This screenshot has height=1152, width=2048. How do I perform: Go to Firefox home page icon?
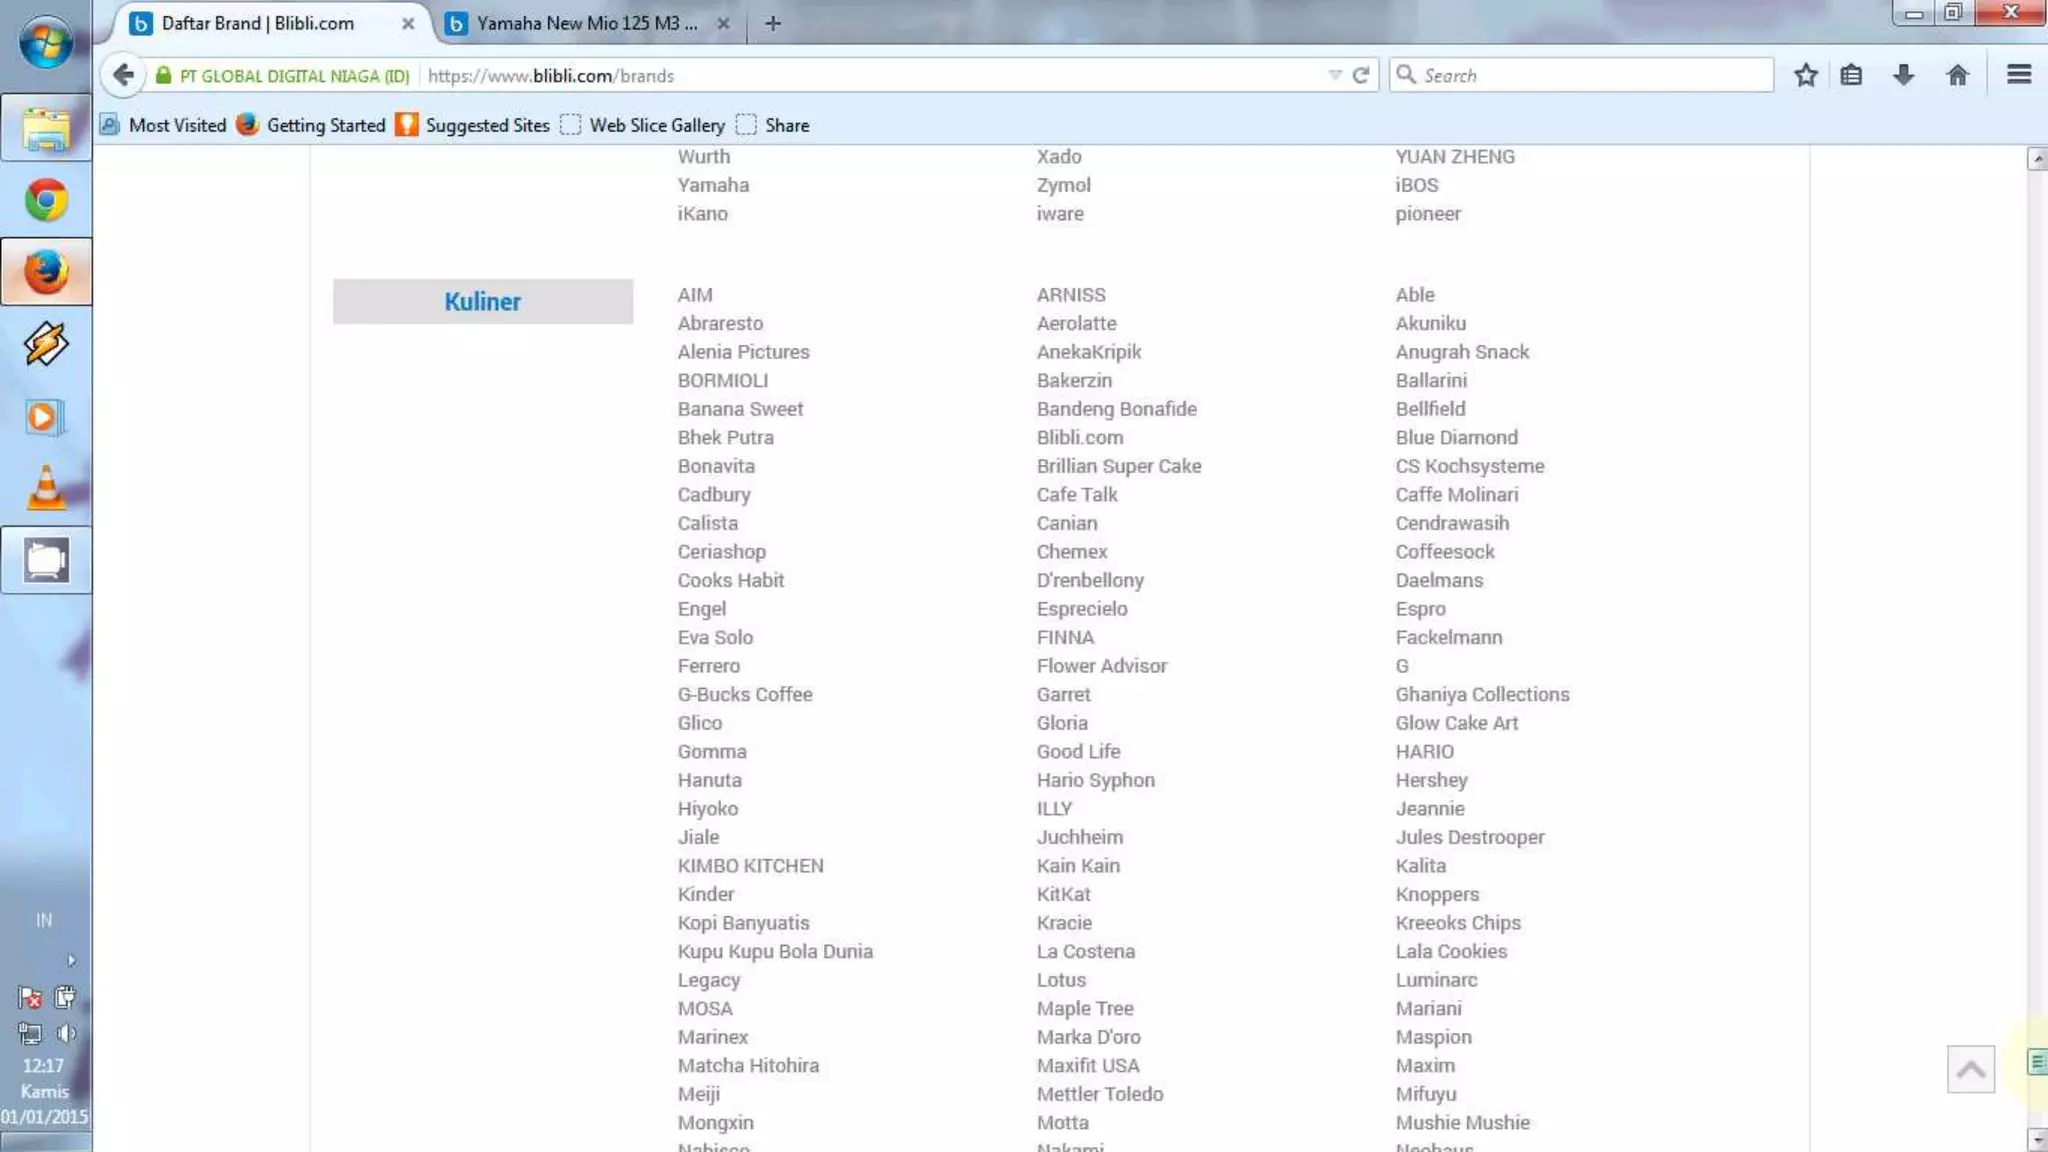click(1957, 75)
